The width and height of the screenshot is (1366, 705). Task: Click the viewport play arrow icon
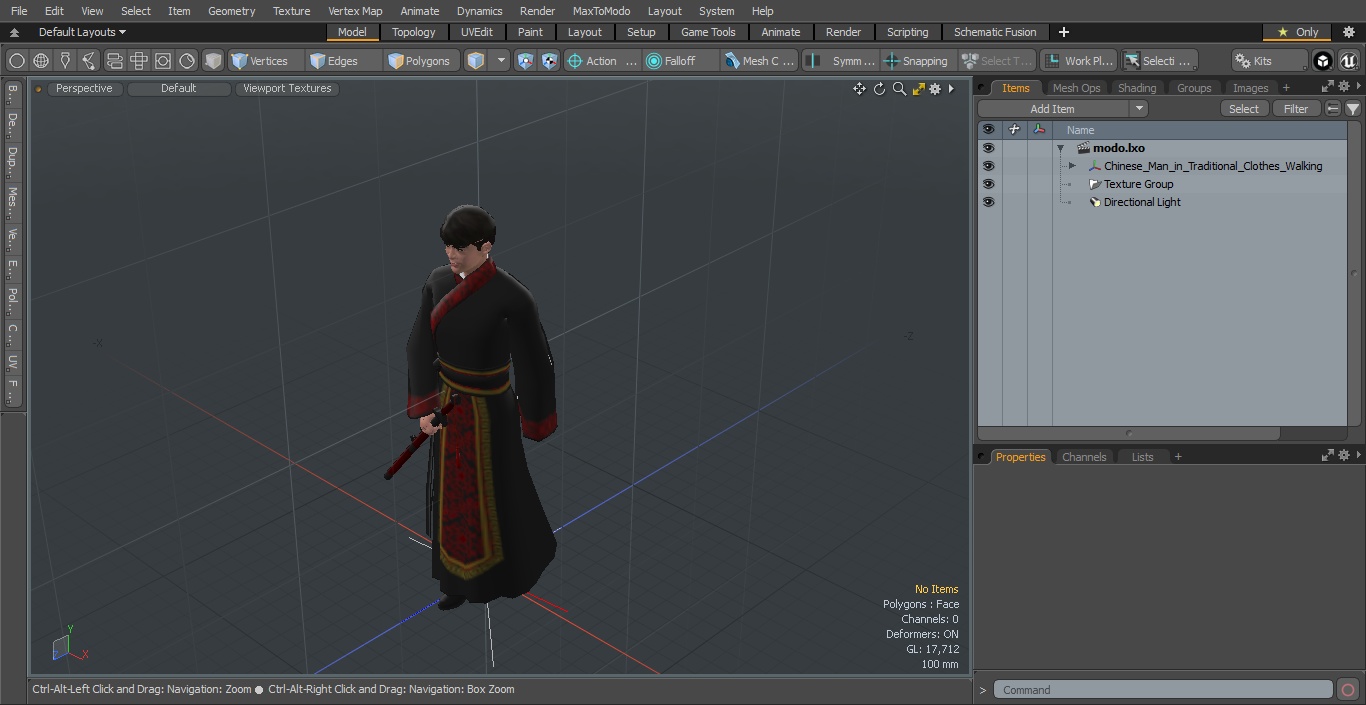(951, 89)
